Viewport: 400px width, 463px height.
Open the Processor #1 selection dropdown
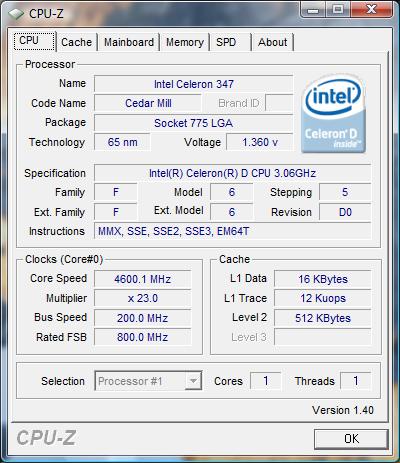[x=148, y=381]
